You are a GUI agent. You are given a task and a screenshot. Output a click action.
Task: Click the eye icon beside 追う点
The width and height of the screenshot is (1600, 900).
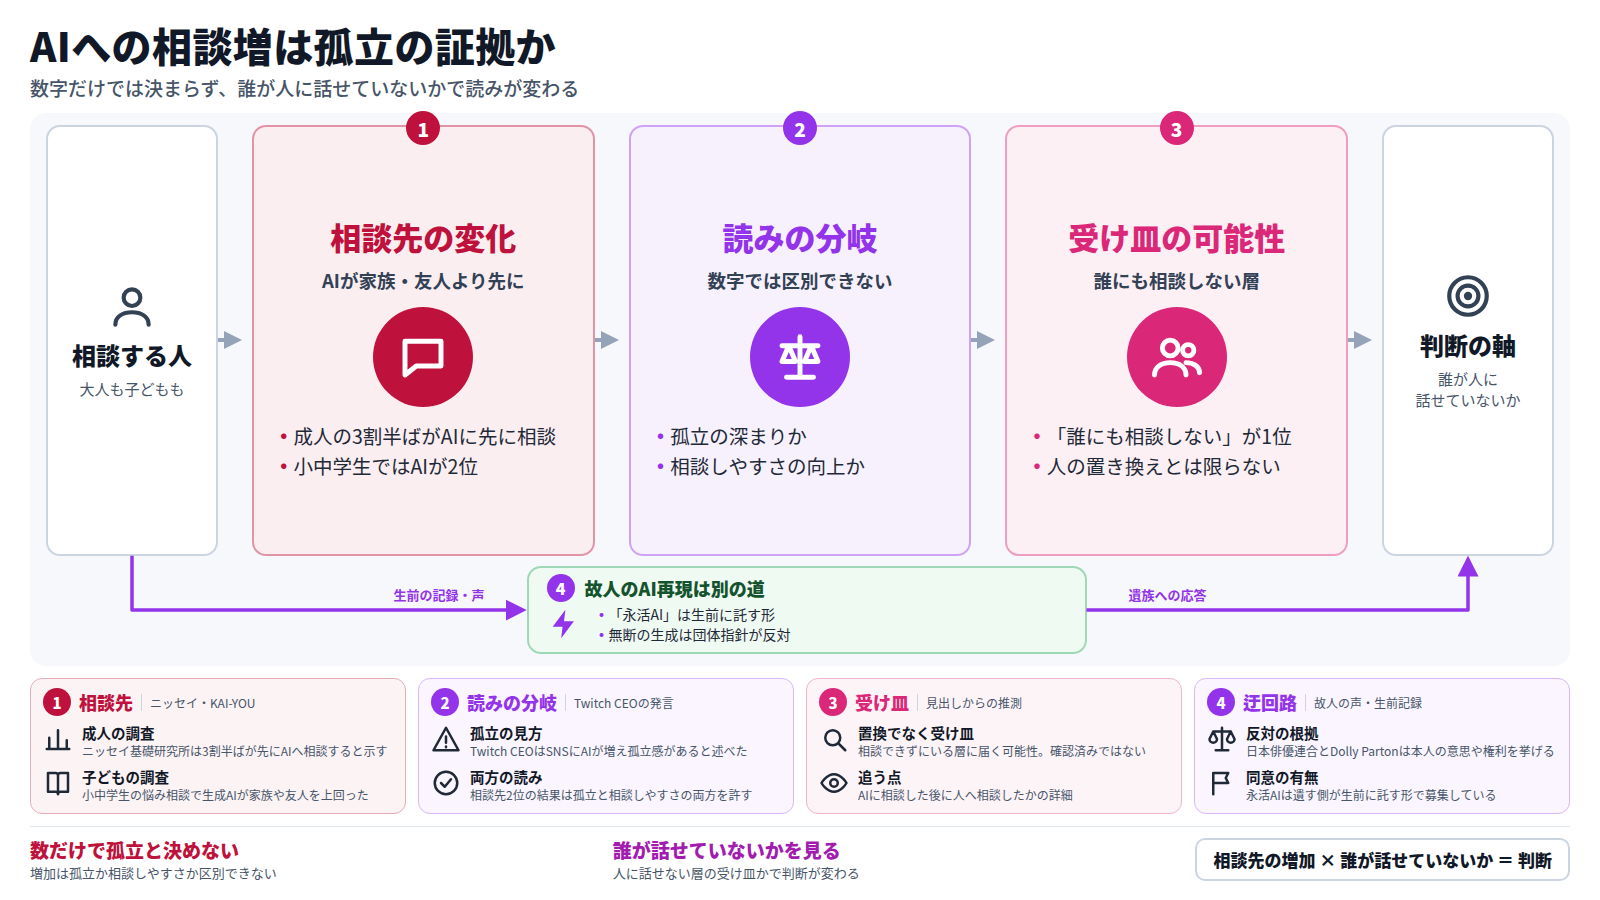(x=834, y=783)
